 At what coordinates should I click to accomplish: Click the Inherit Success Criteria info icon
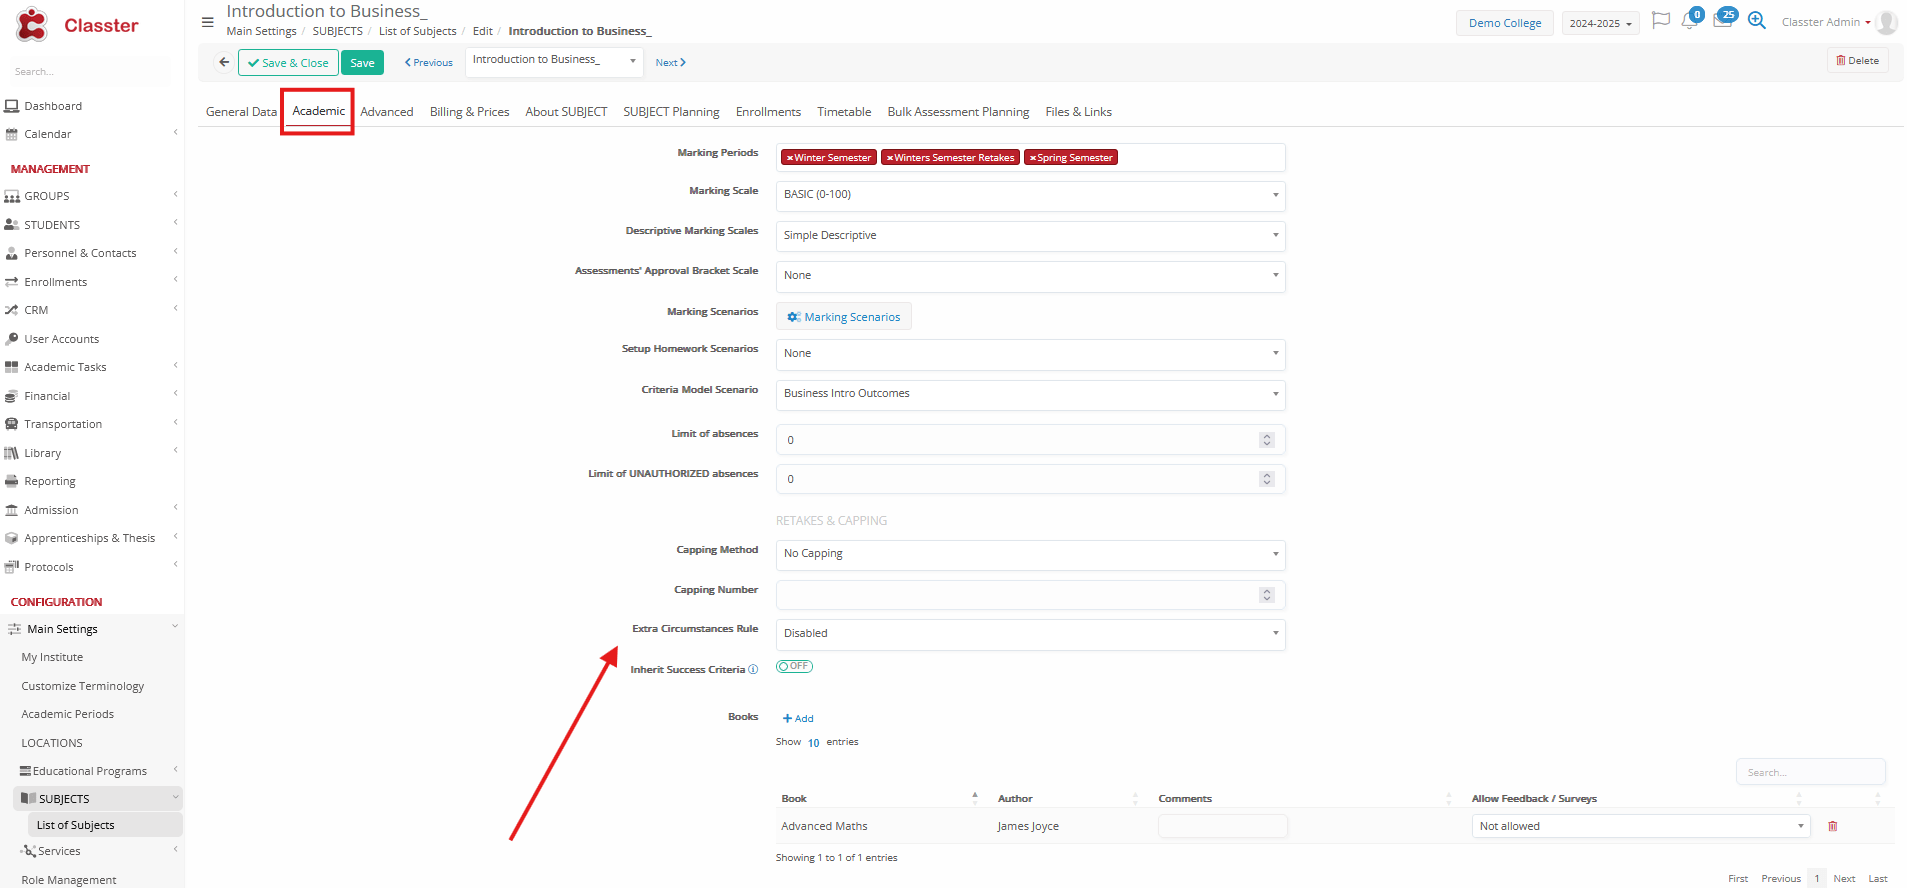pos(753,670)
